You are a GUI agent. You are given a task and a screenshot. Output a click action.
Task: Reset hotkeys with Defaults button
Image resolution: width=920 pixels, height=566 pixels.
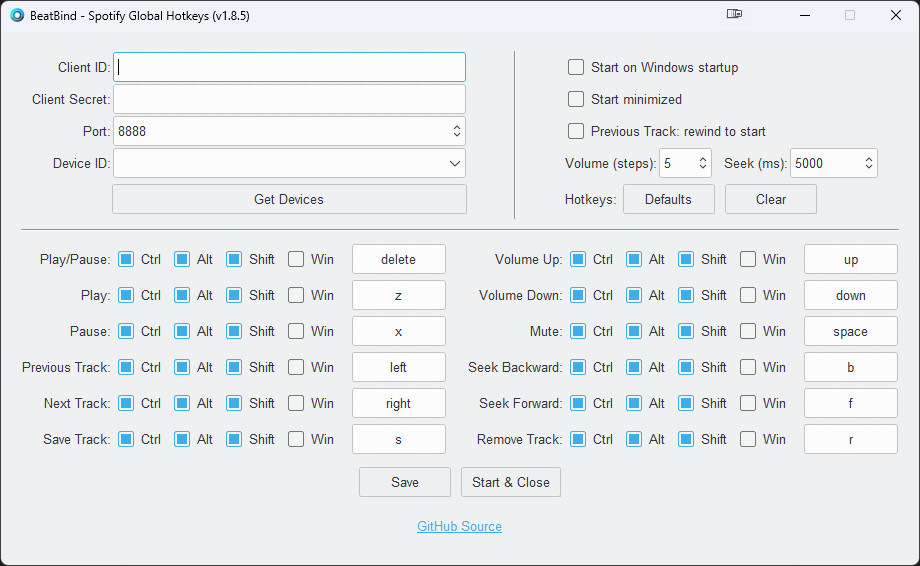pos(668,199)
